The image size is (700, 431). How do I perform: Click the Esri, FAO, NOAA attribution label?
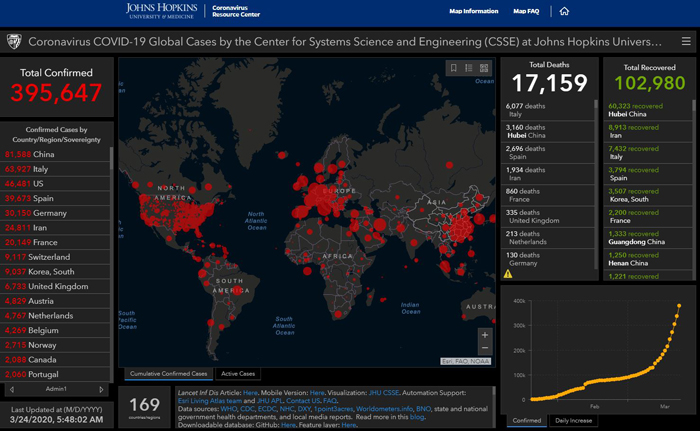[x=466, y=361]
